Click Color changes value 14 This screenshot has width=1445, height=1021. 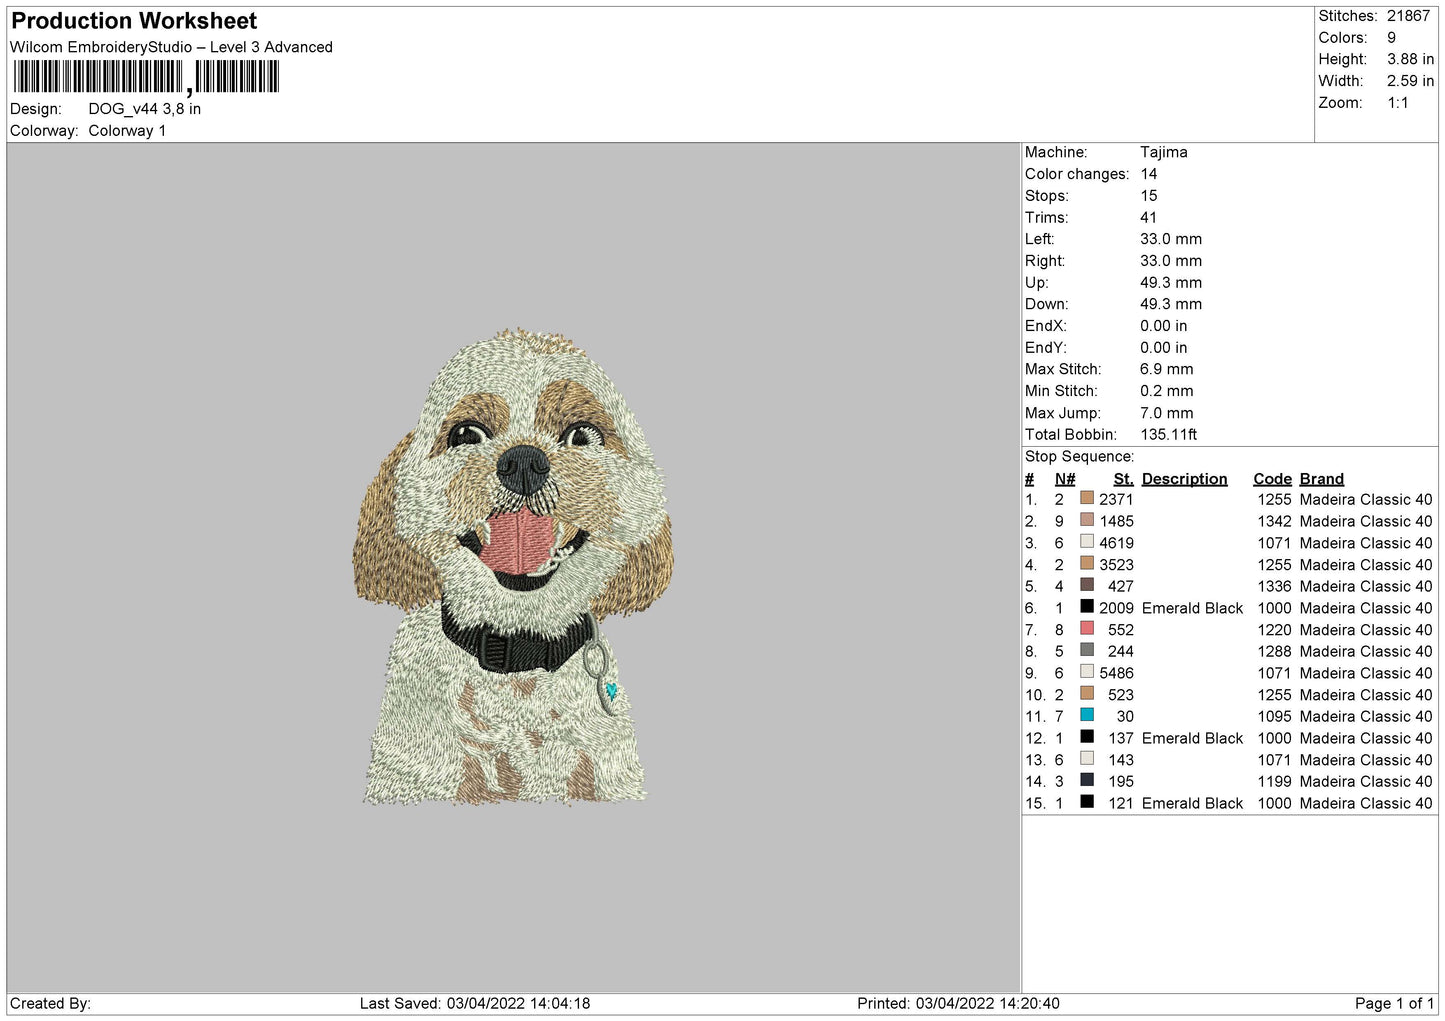pyautogui.click(x=1149, y=174)
